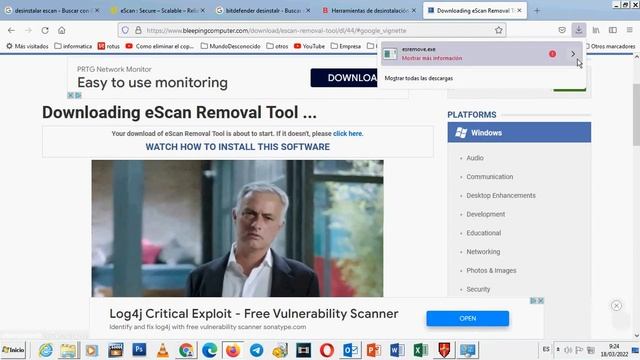Open Outlook from the taskbar
This screenshot has width=640, height=360.
[351, 350]
